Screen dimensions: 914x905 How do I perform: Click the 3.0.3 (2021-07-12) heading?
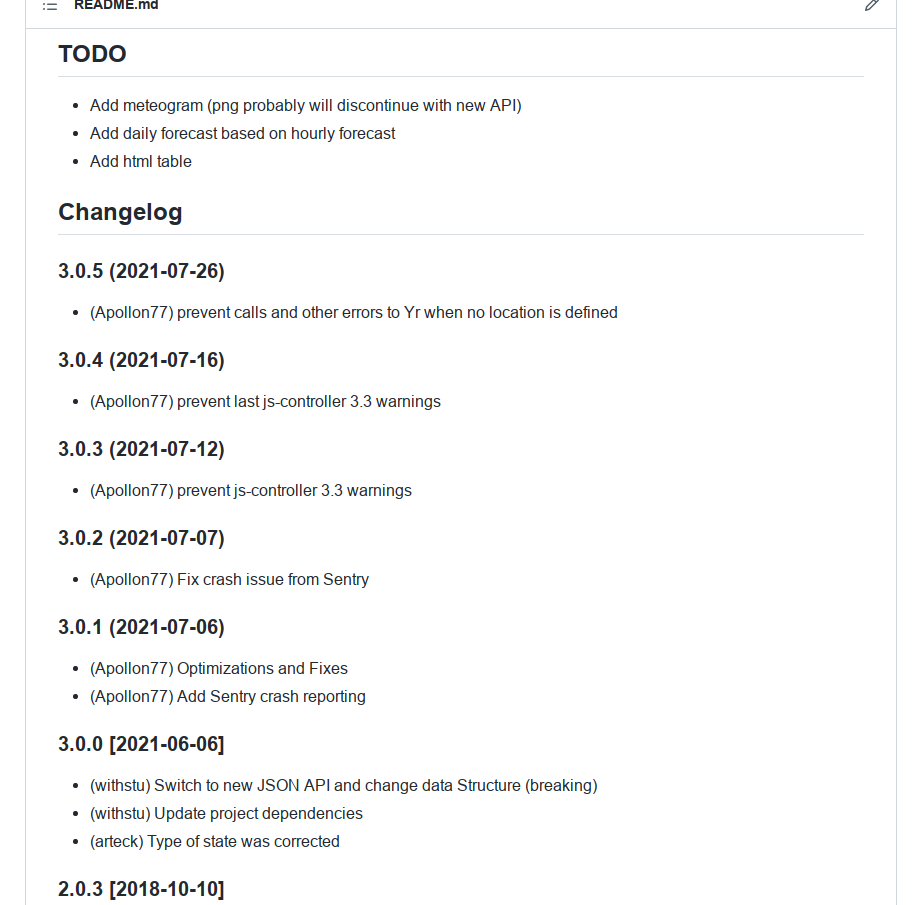(141, 449)
